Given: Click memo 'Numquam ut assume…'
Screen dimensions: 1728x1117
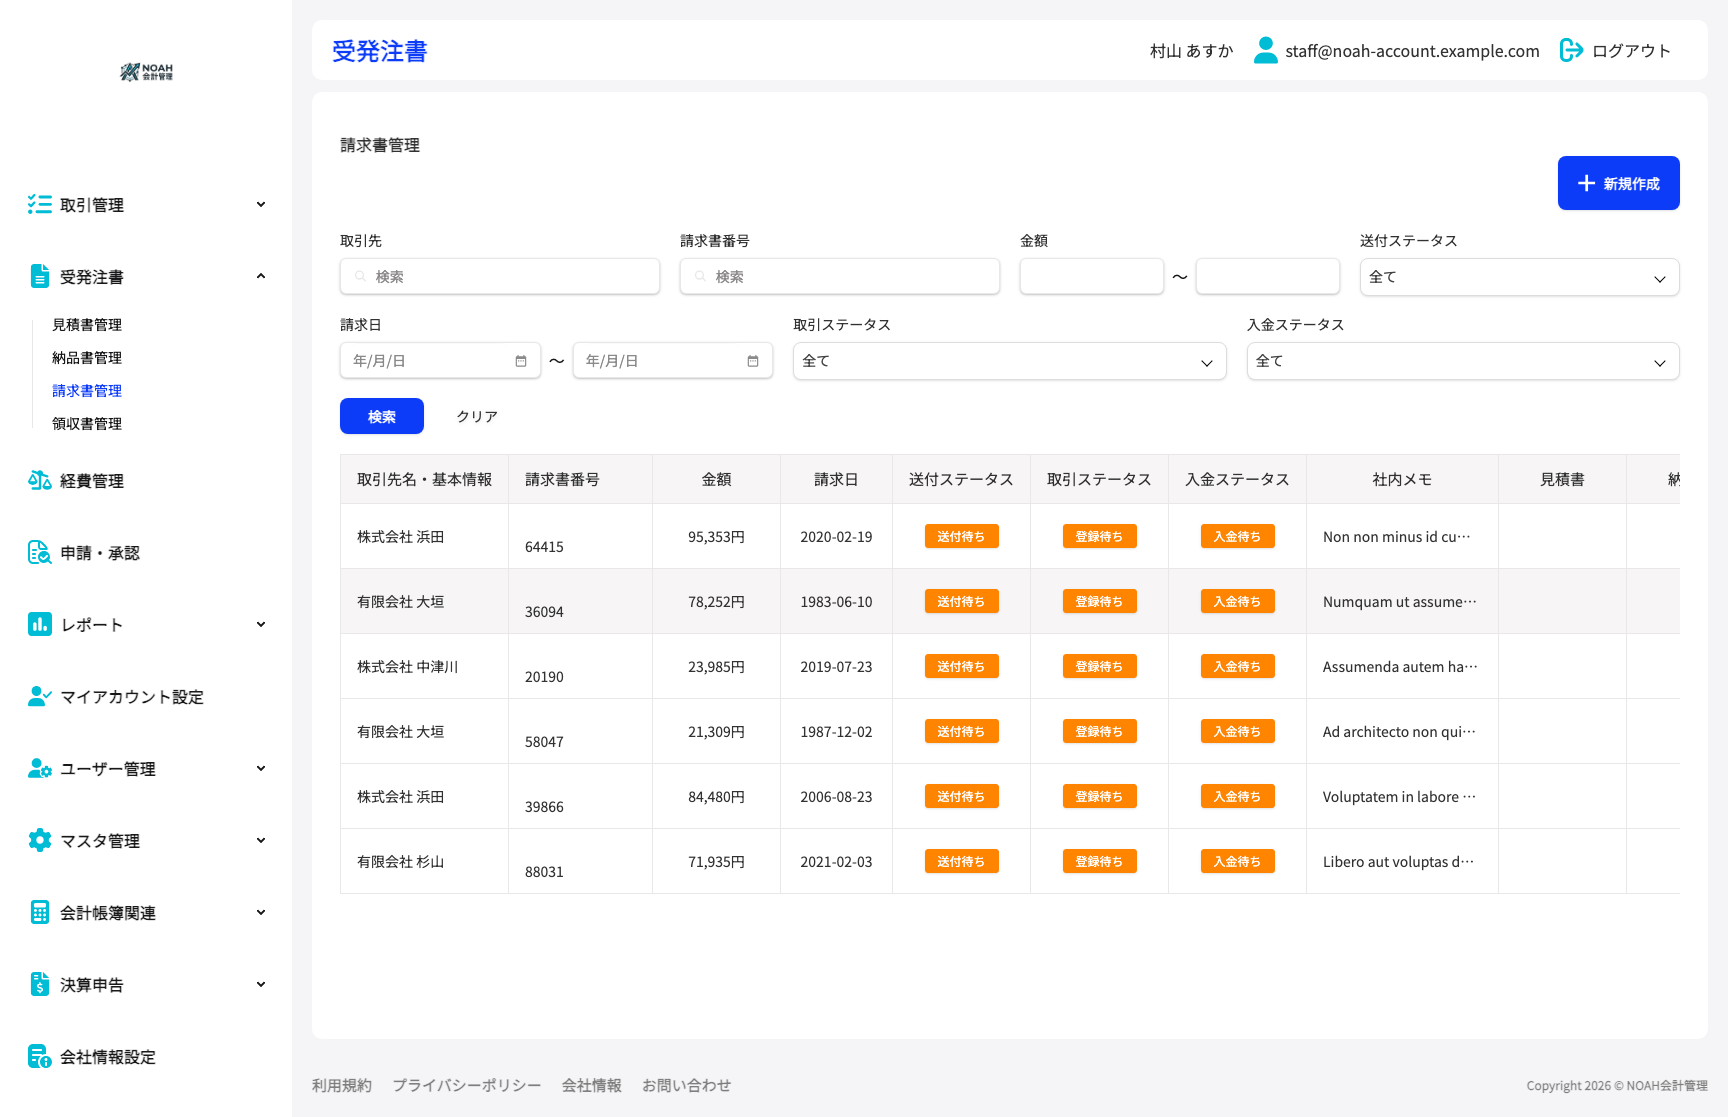Looking at the screenshot, I should pyautogui.click(x=1399, y=602).
